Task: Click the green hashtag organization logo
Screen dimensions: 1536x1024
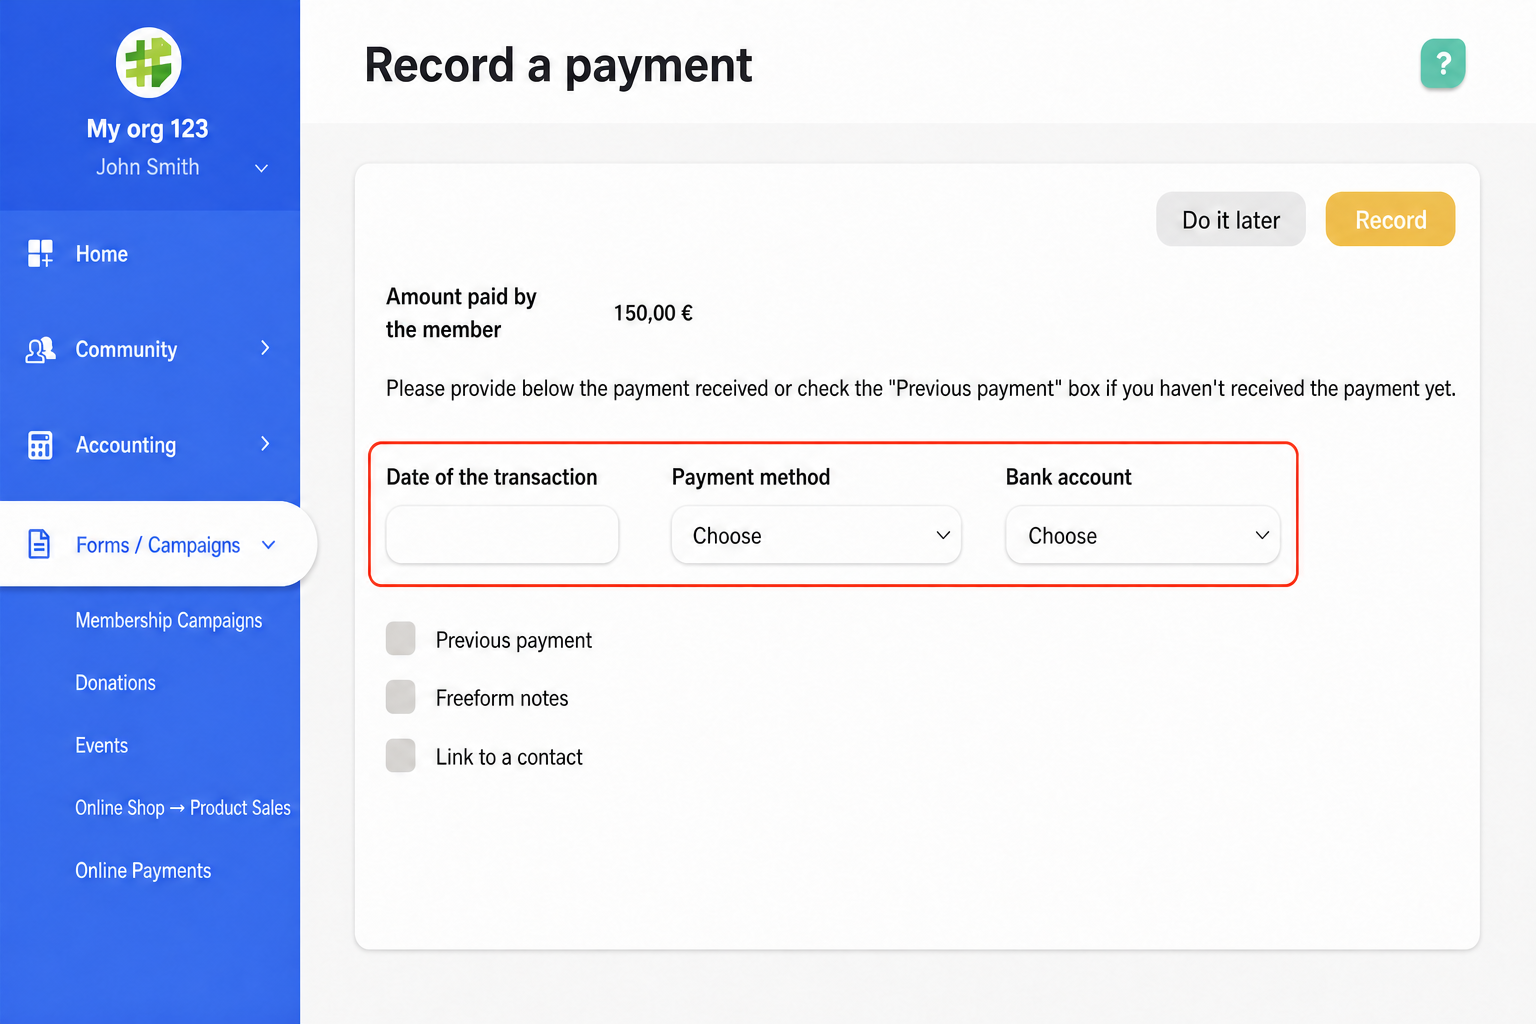Action: coord(148,62)
